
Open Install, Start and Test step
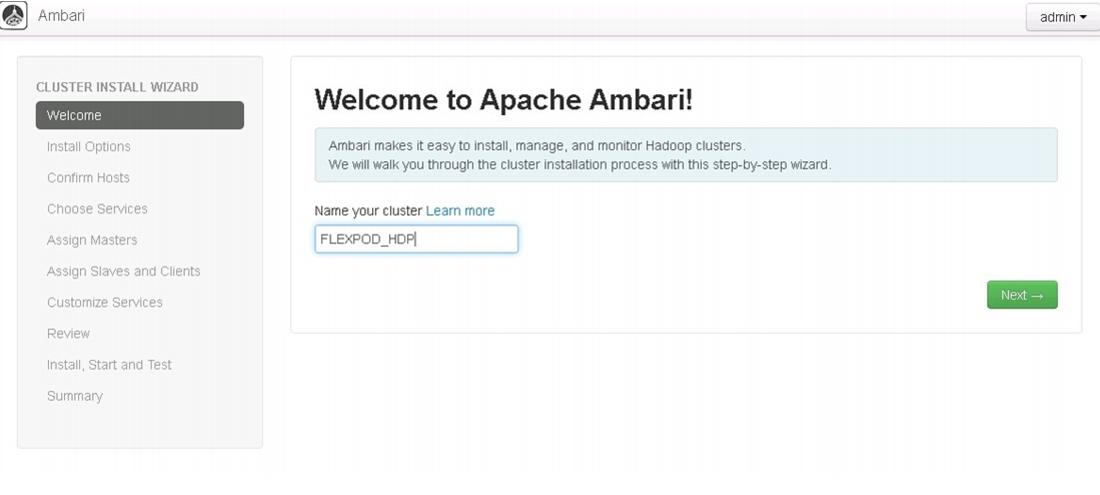point(109,365)
